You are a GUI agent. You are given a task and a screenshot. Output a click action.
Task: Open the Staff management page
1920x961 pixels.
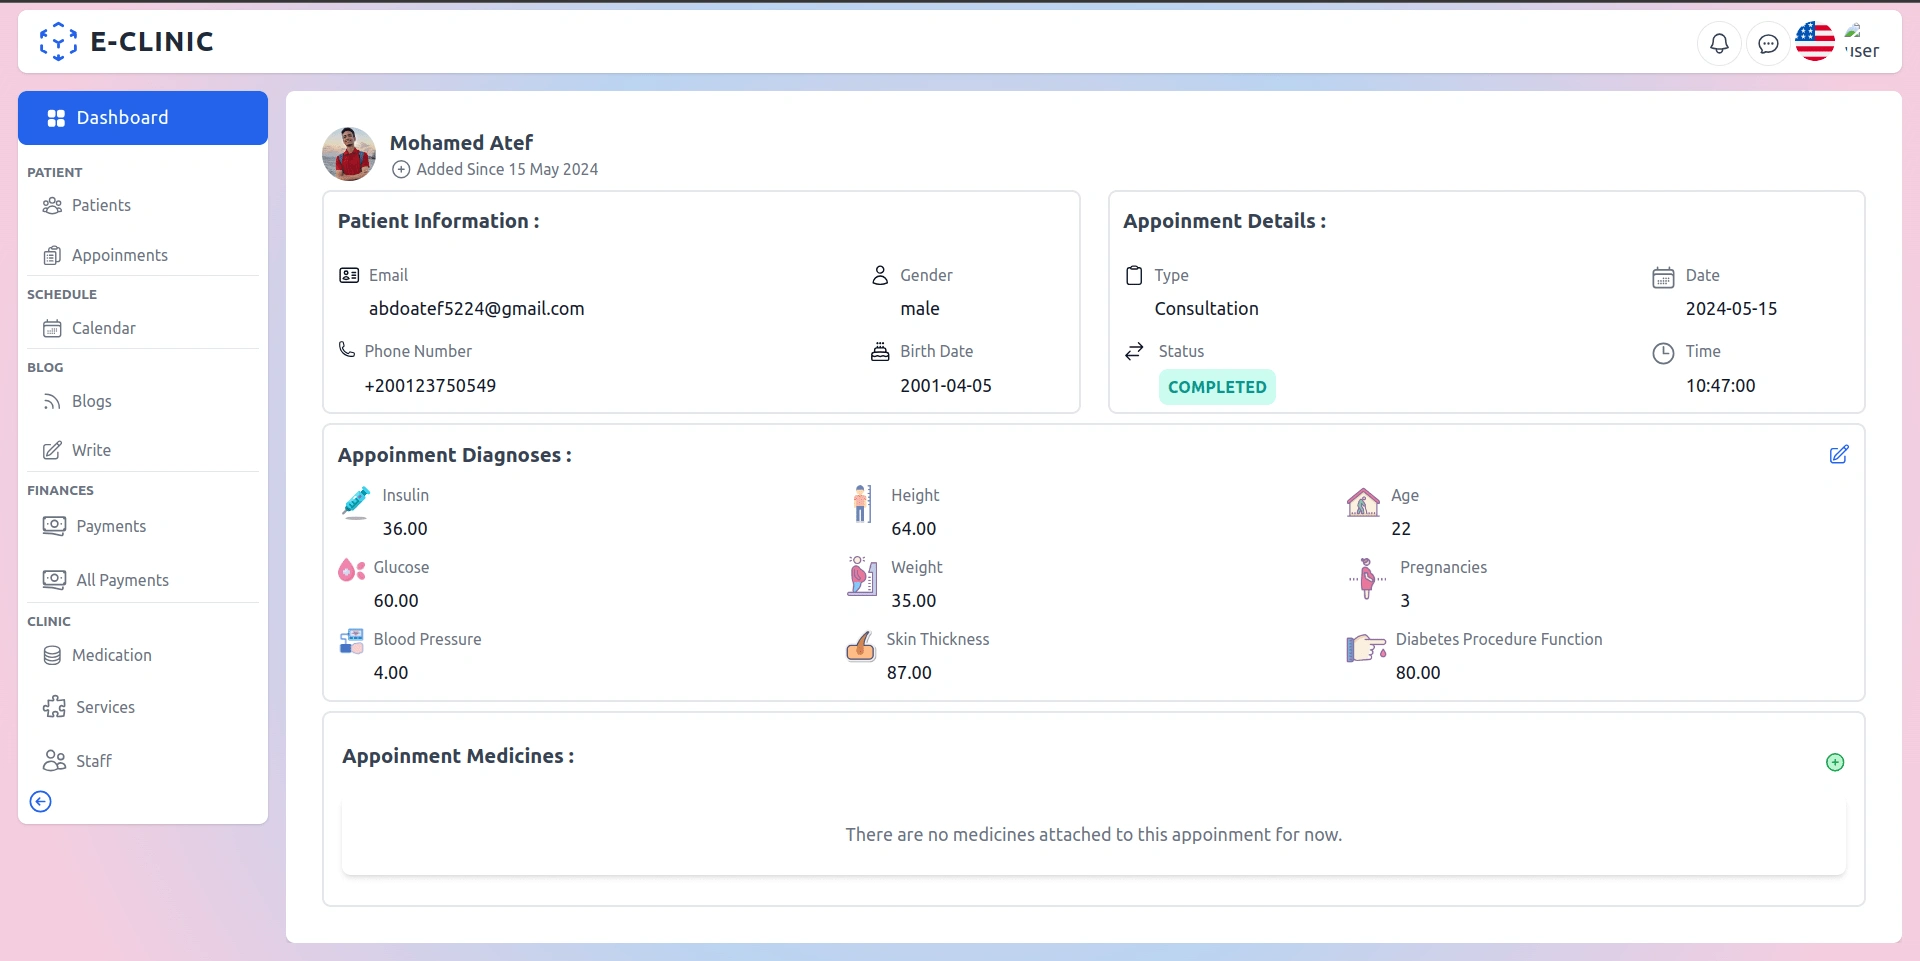[93, 761]
